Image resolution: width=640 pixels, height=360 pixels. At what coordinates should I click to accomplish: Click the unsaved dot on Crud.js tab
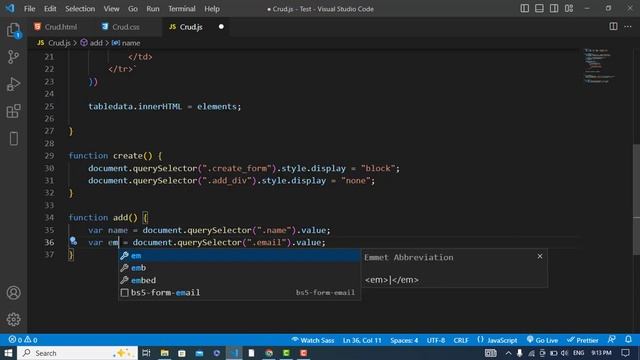click(221, 27)
